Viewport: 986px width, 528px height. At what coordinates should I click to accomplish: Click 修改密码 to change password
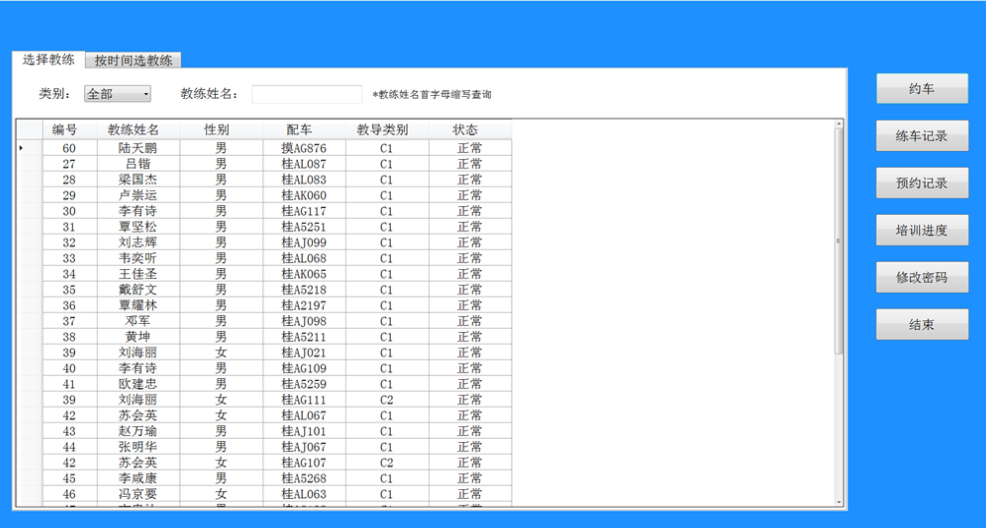tap(922, 277)
